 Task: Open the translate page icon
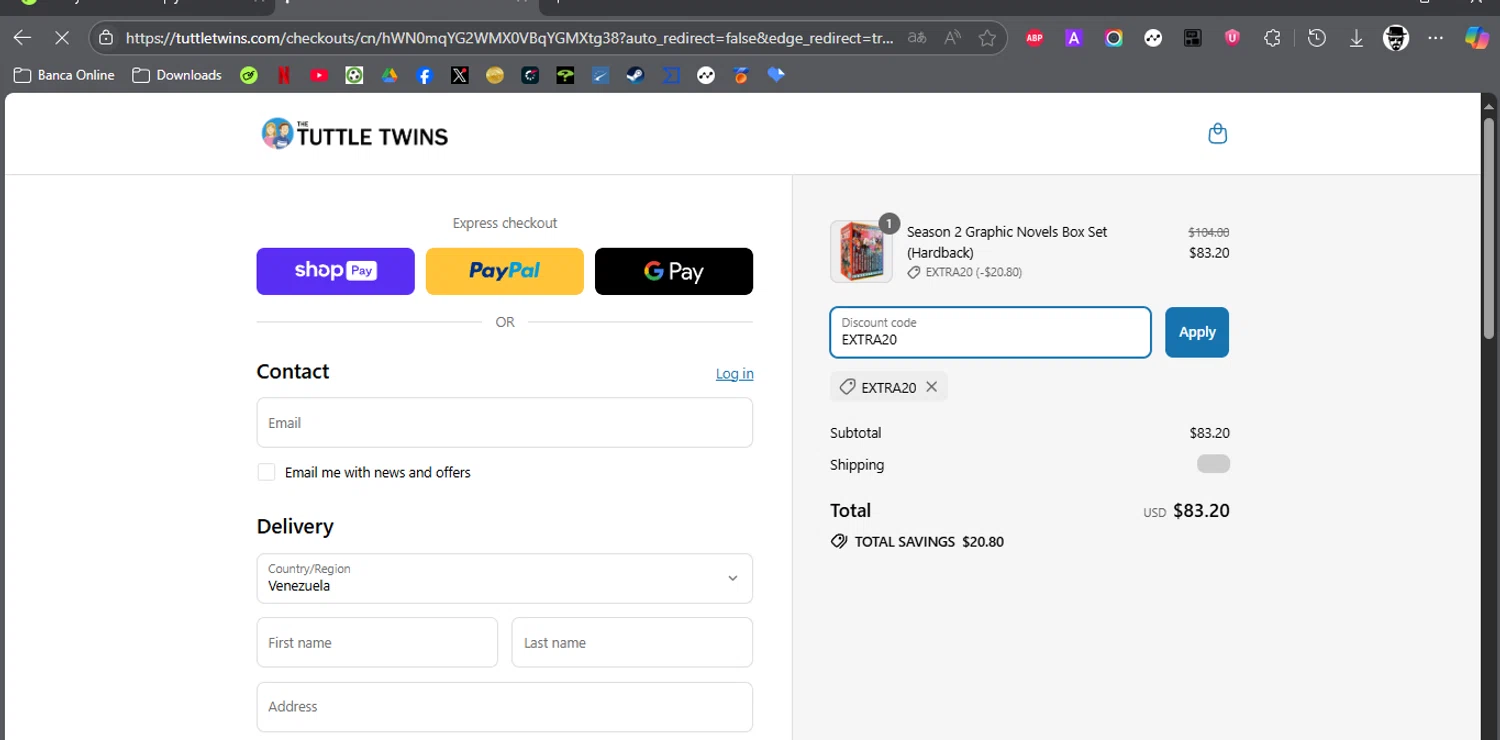pos(916,38)
